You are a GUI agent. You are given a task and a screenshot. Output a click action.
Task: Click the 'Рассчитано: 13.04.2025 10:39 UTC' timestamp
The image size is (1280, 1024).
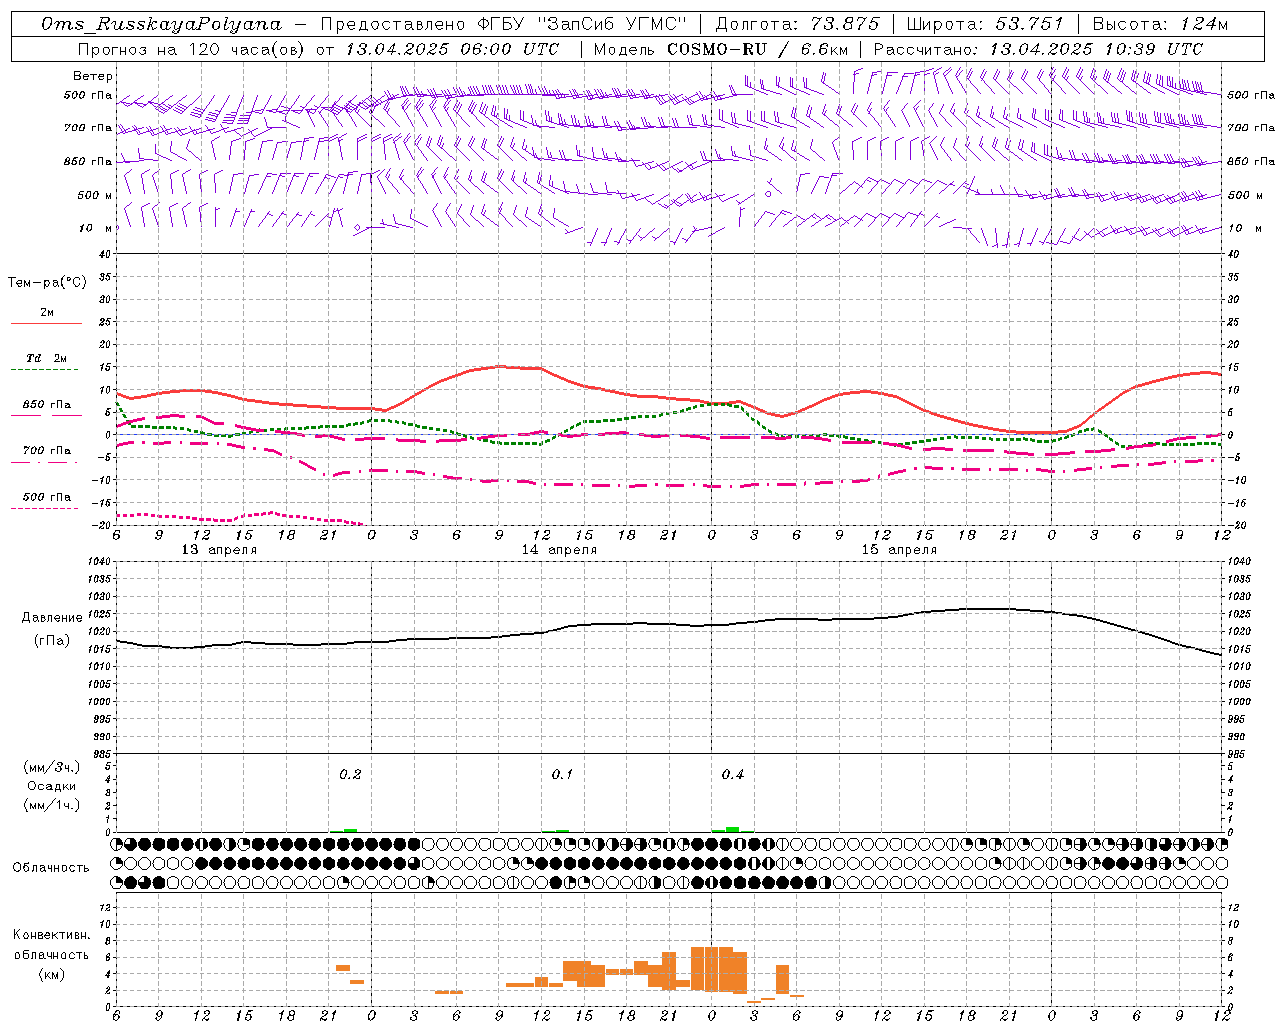1038,48
